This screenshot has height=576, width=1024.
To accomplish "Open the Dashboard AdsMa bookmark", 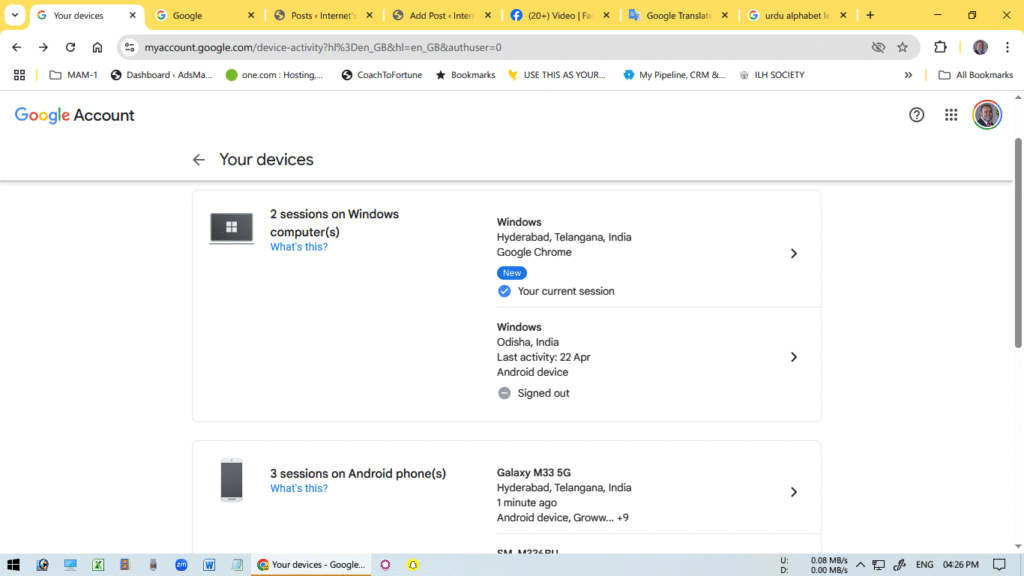I will (x=161, y=75).
